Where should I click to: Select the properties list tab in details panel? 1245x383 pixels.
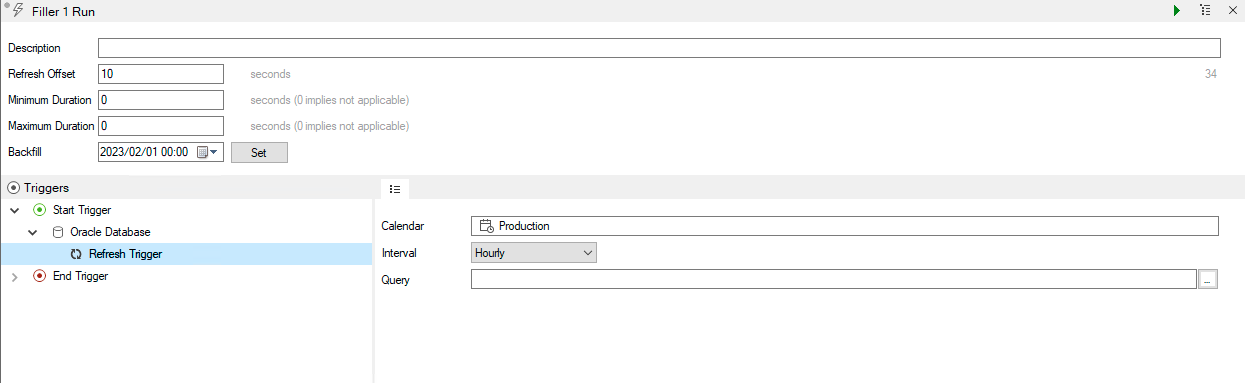pos(395,188)
